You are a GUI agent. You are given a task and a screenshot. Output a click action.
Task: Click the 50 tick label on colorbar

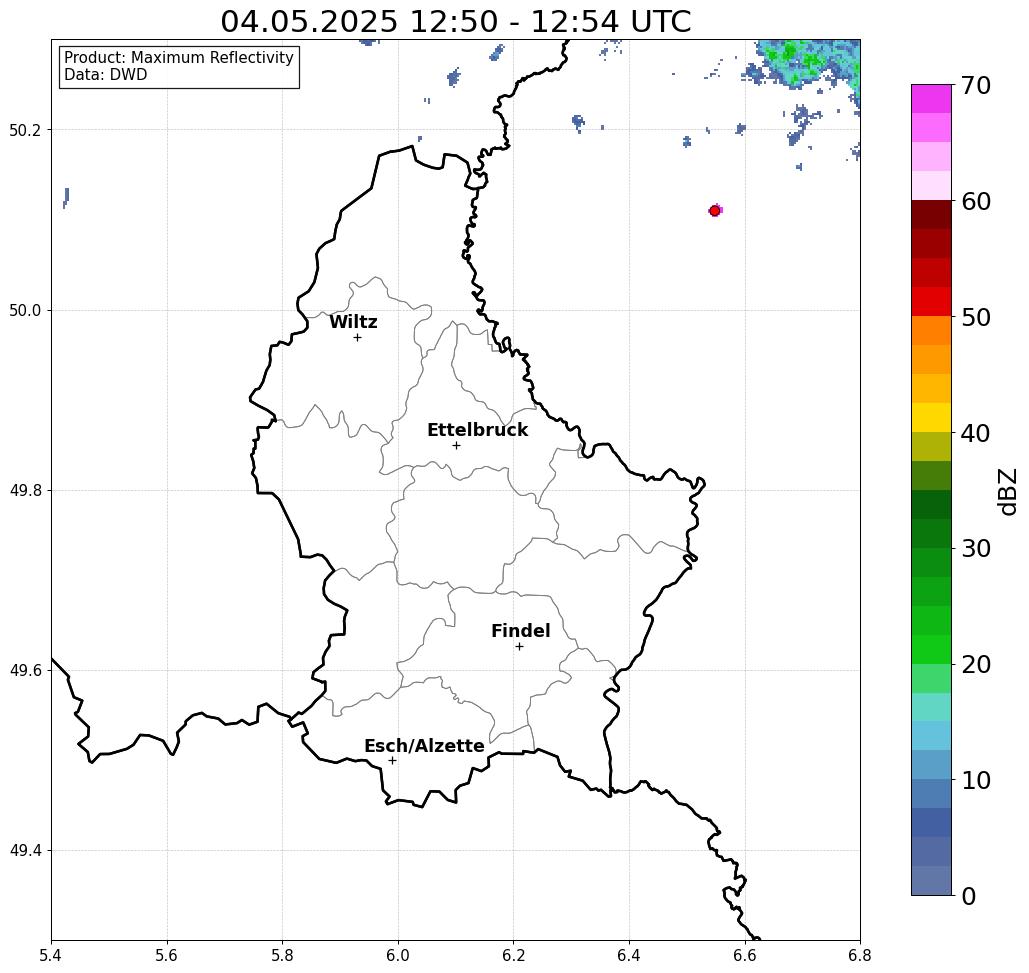click(x=975, y=318)
